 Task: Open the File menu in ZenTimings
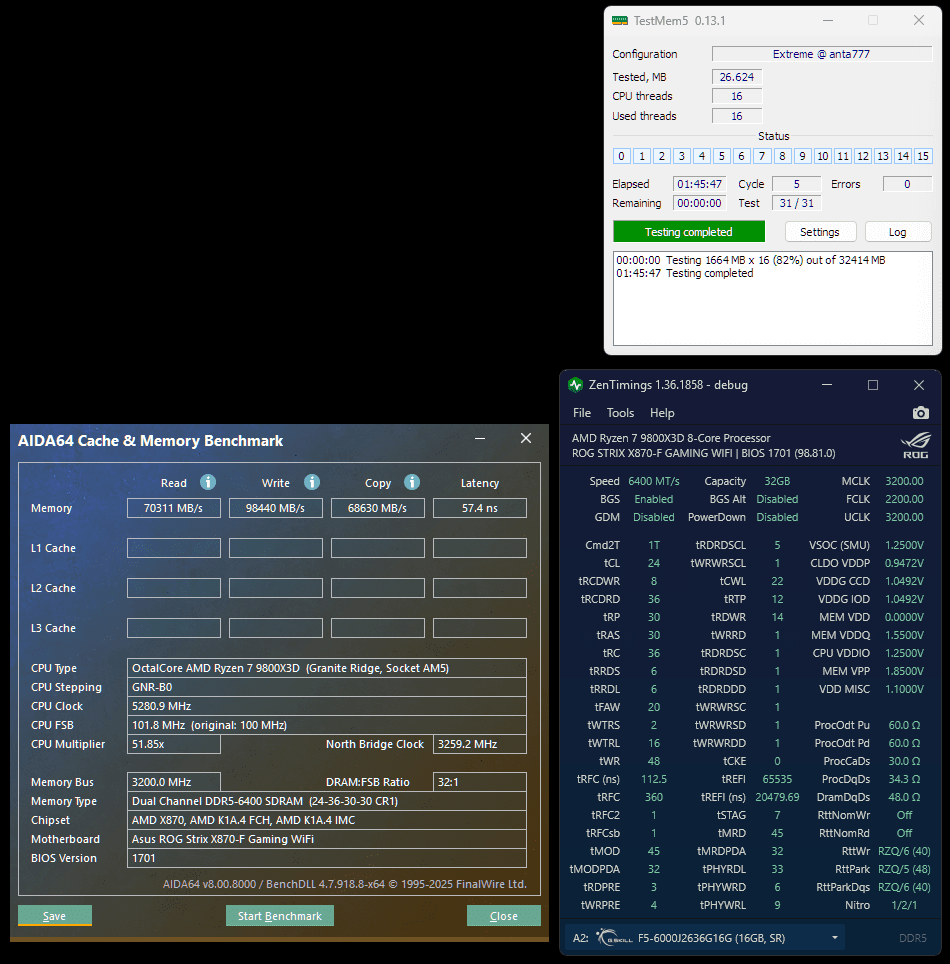coord(582,413)
